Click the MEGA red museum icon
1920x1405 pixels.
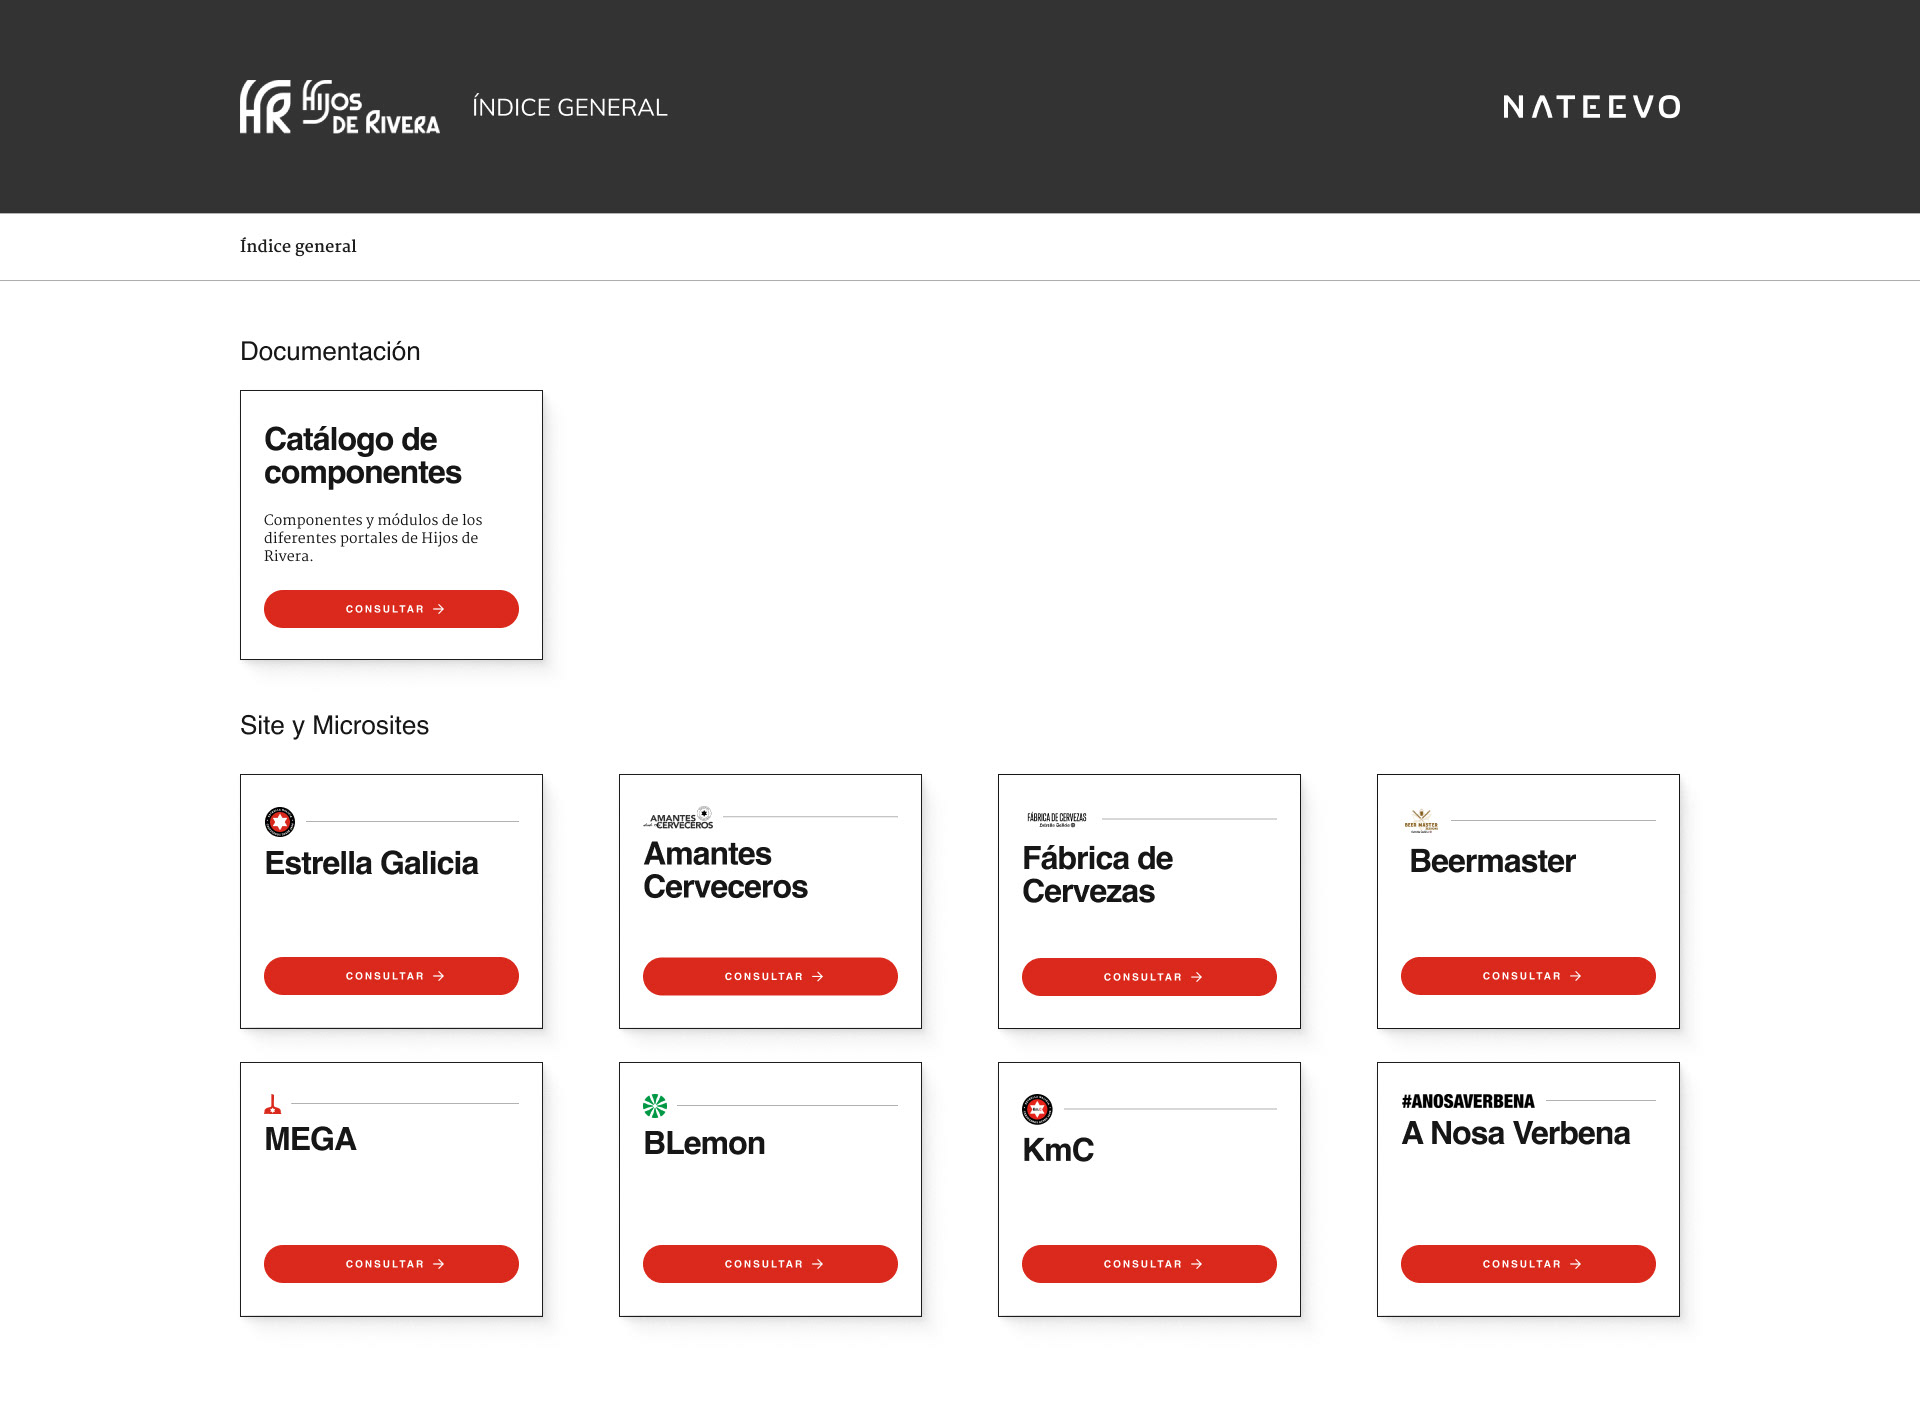coord(272,1104)
